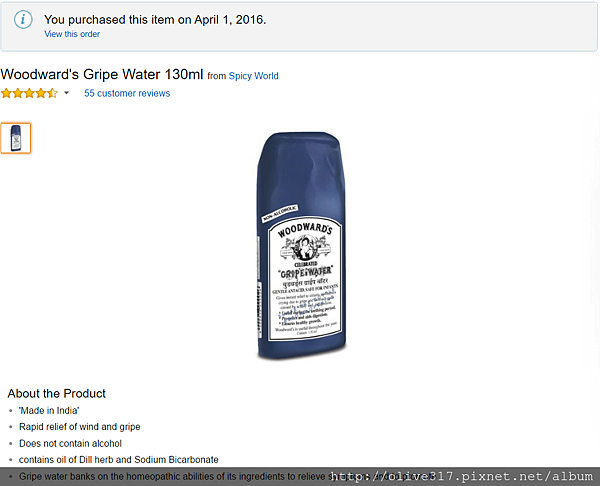
Task: Open the 55 customer reviews link
Action: point(127,93)
